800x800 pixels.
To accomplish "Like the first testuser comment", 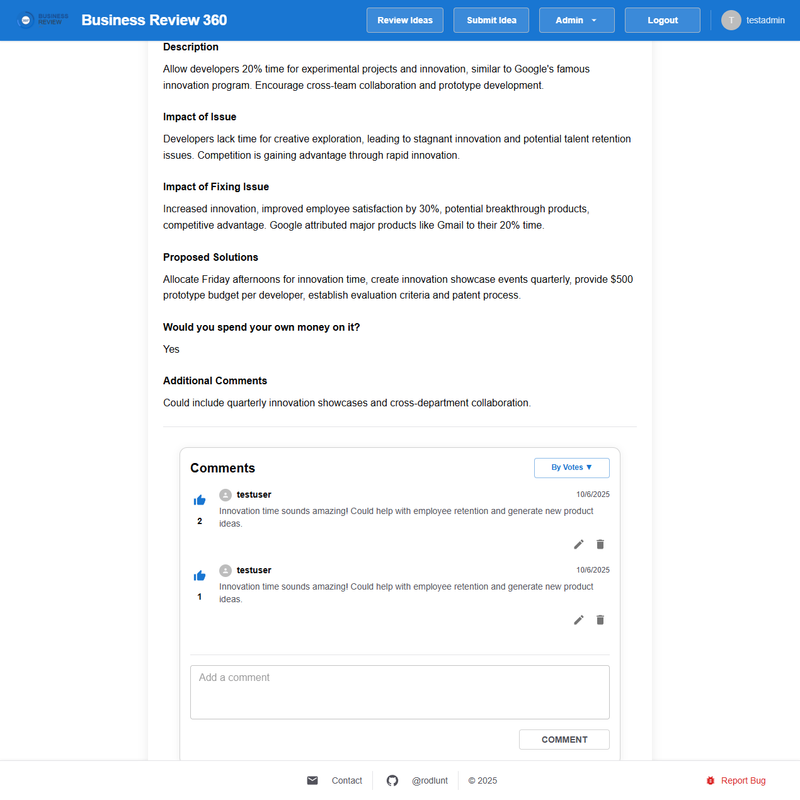I will click(199, 500).
